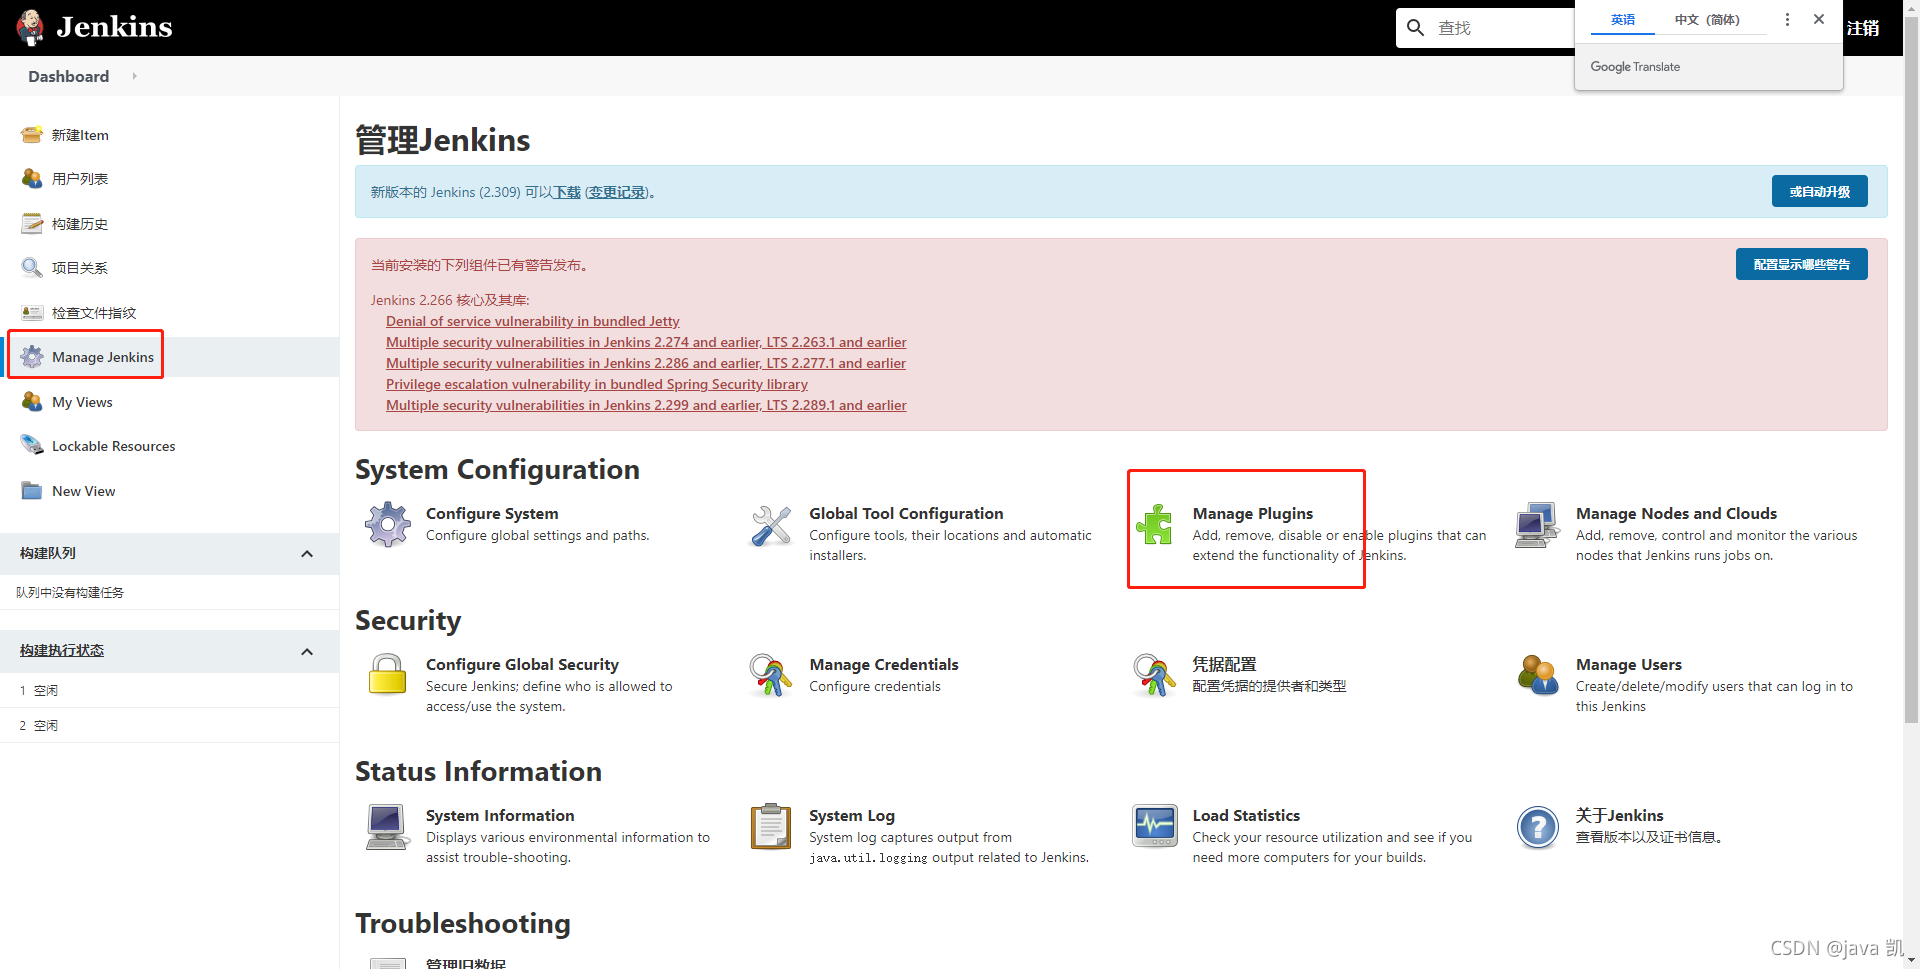Open the 关于Jenkins link
Screen dimensions: 1920x969
tap(1619, 815)
